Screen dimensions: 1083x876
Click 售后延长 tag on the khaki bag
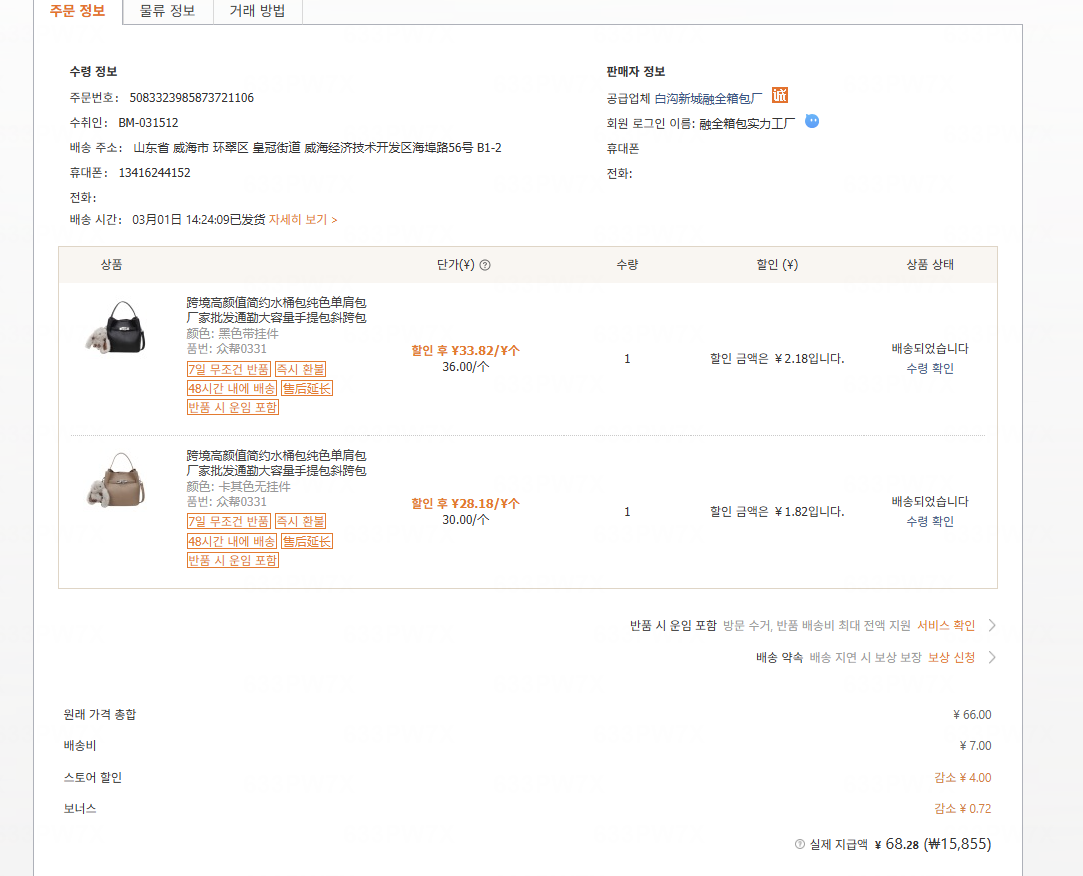pyautogui.click(x=306, y=541)
